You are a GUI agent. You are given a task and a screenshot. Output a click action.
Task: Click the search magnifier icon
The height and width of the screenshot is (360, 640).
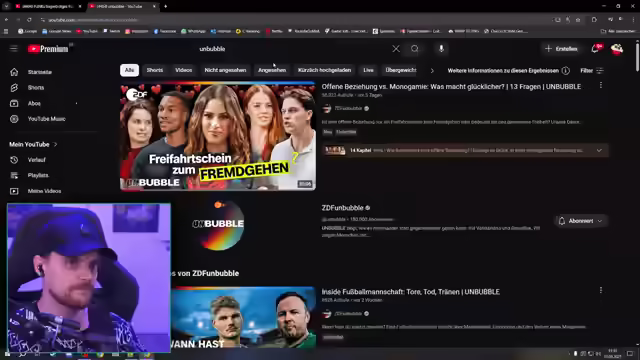[415, 49]
